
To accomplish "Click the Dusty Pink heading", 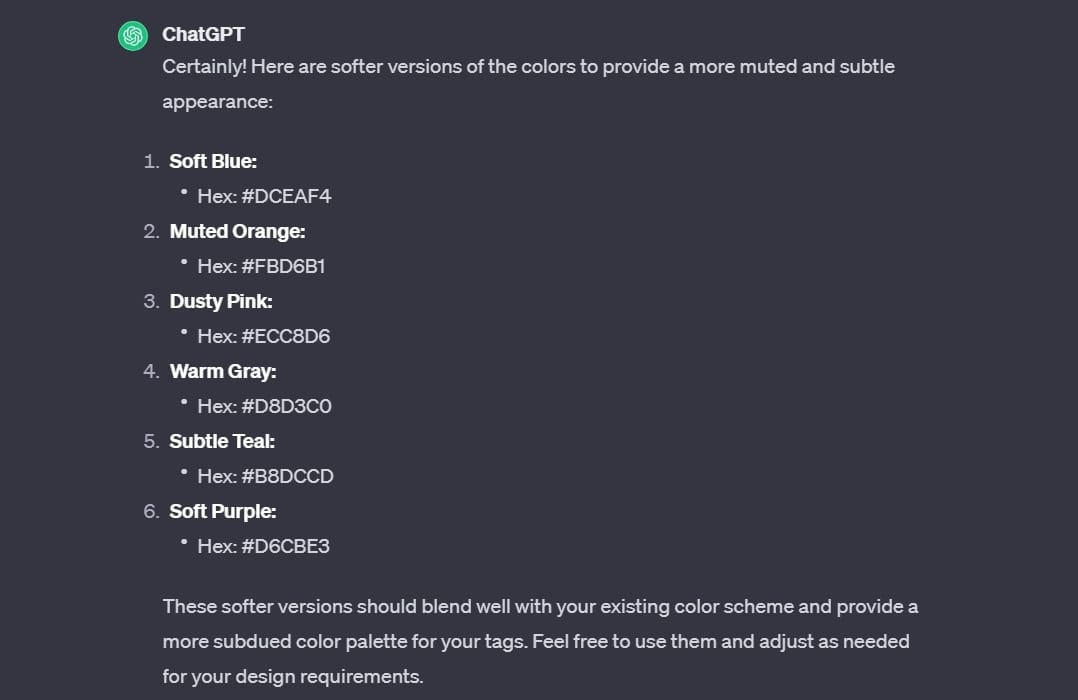I will (x=221, y=301).
